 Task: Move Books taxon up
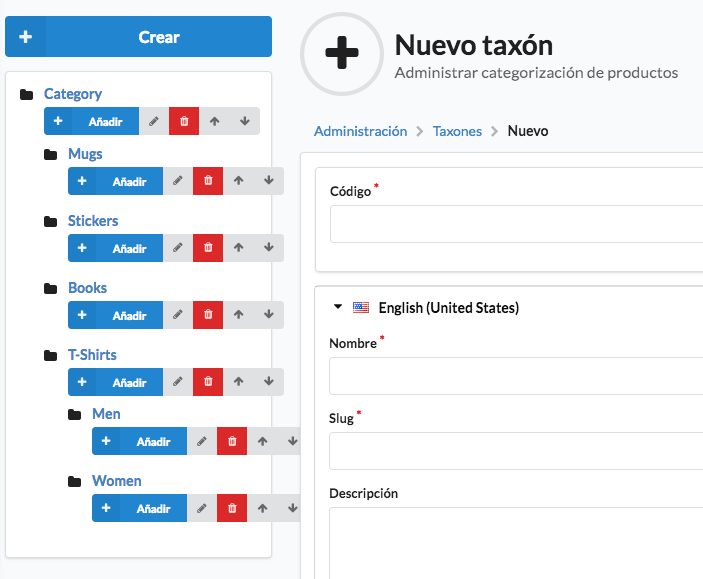point(239,315)
